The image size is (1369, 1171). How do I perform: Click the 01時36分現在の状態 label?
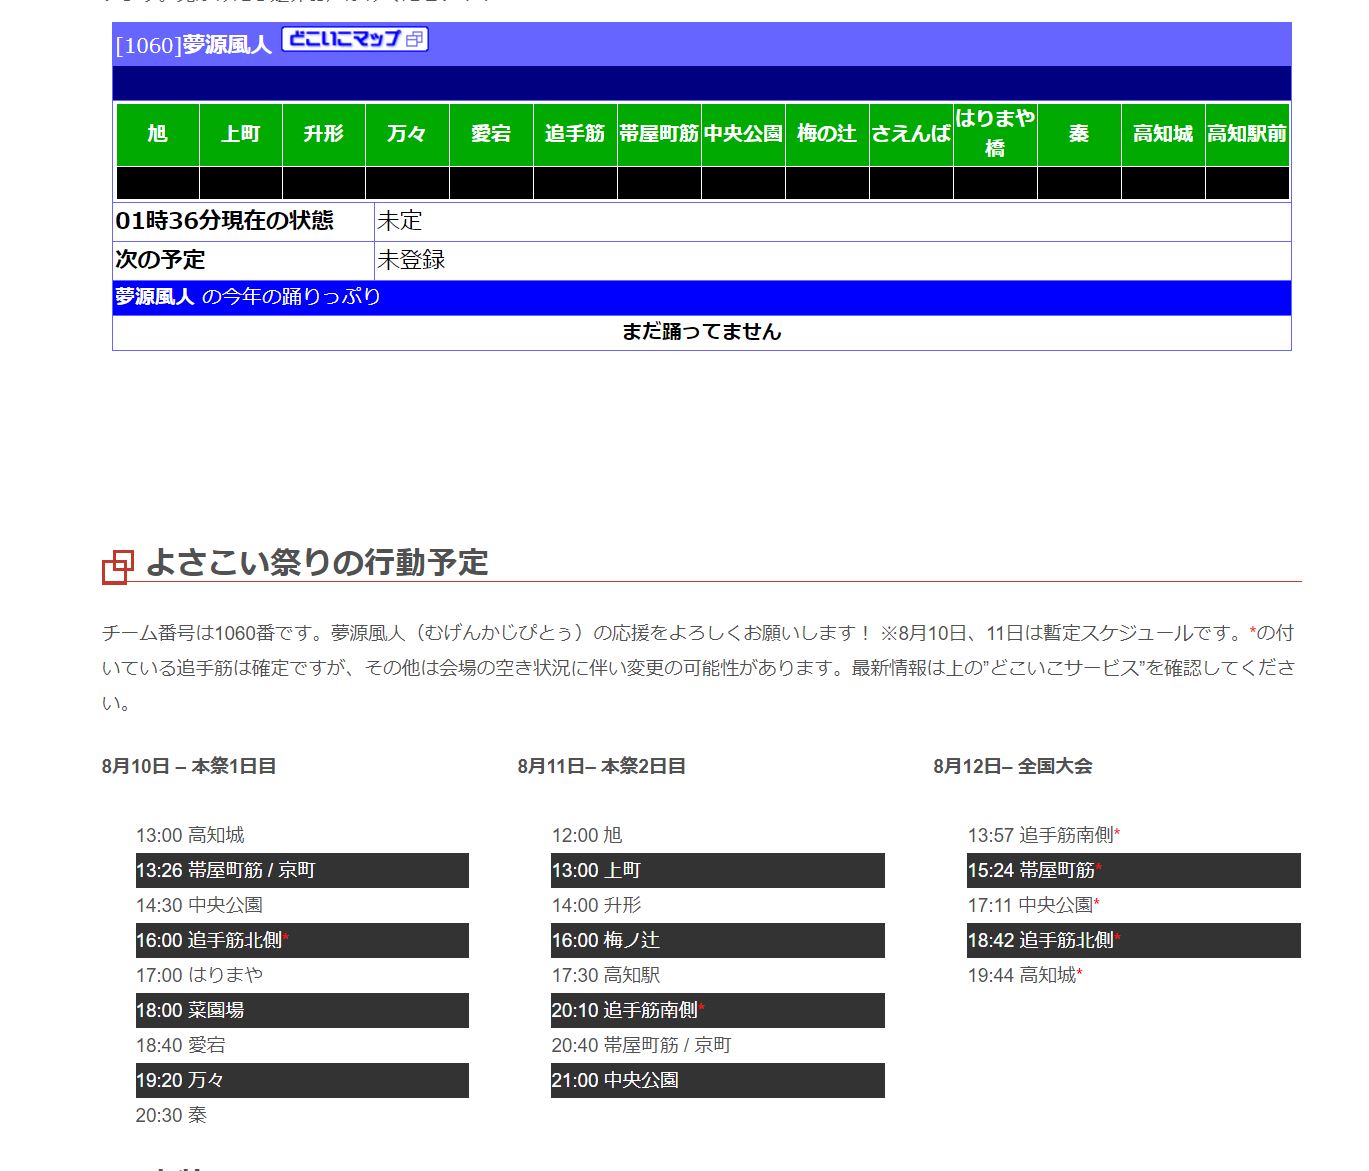[225, 221]
